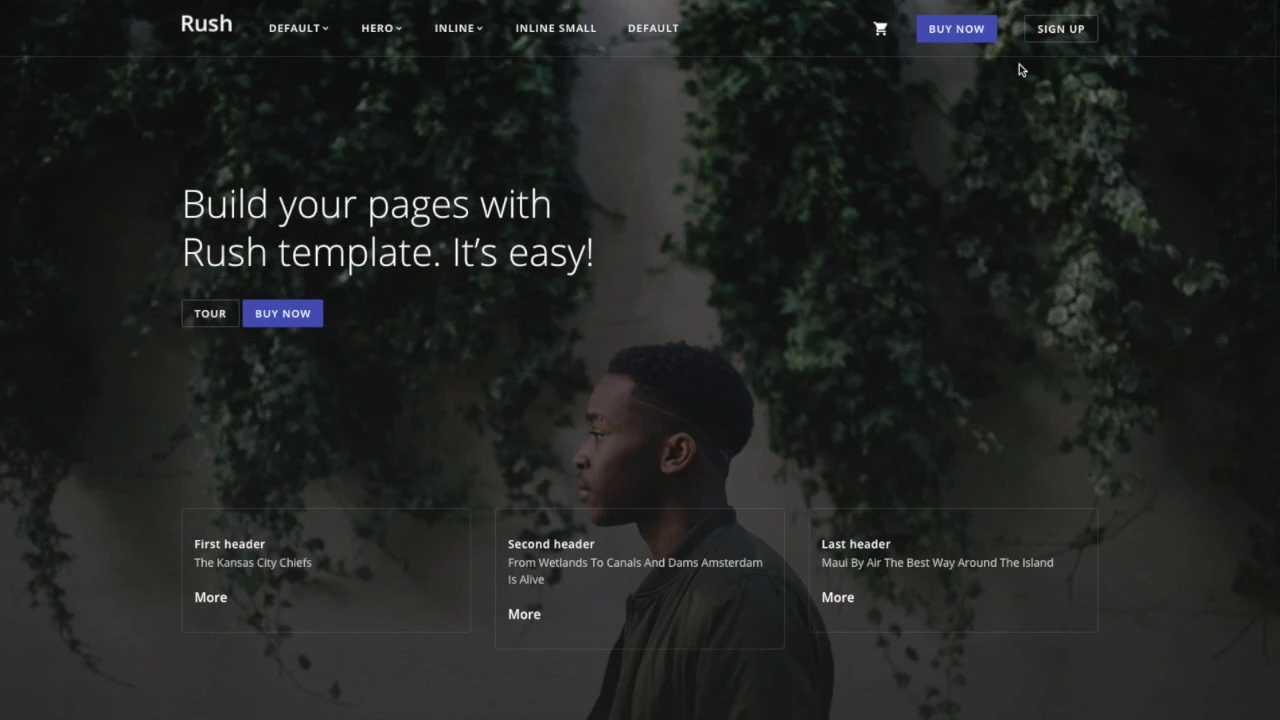Select the 'Second header' card title
Image resolution: width=1280 pixels, height=720 pixels.
(x=551, y=544)
